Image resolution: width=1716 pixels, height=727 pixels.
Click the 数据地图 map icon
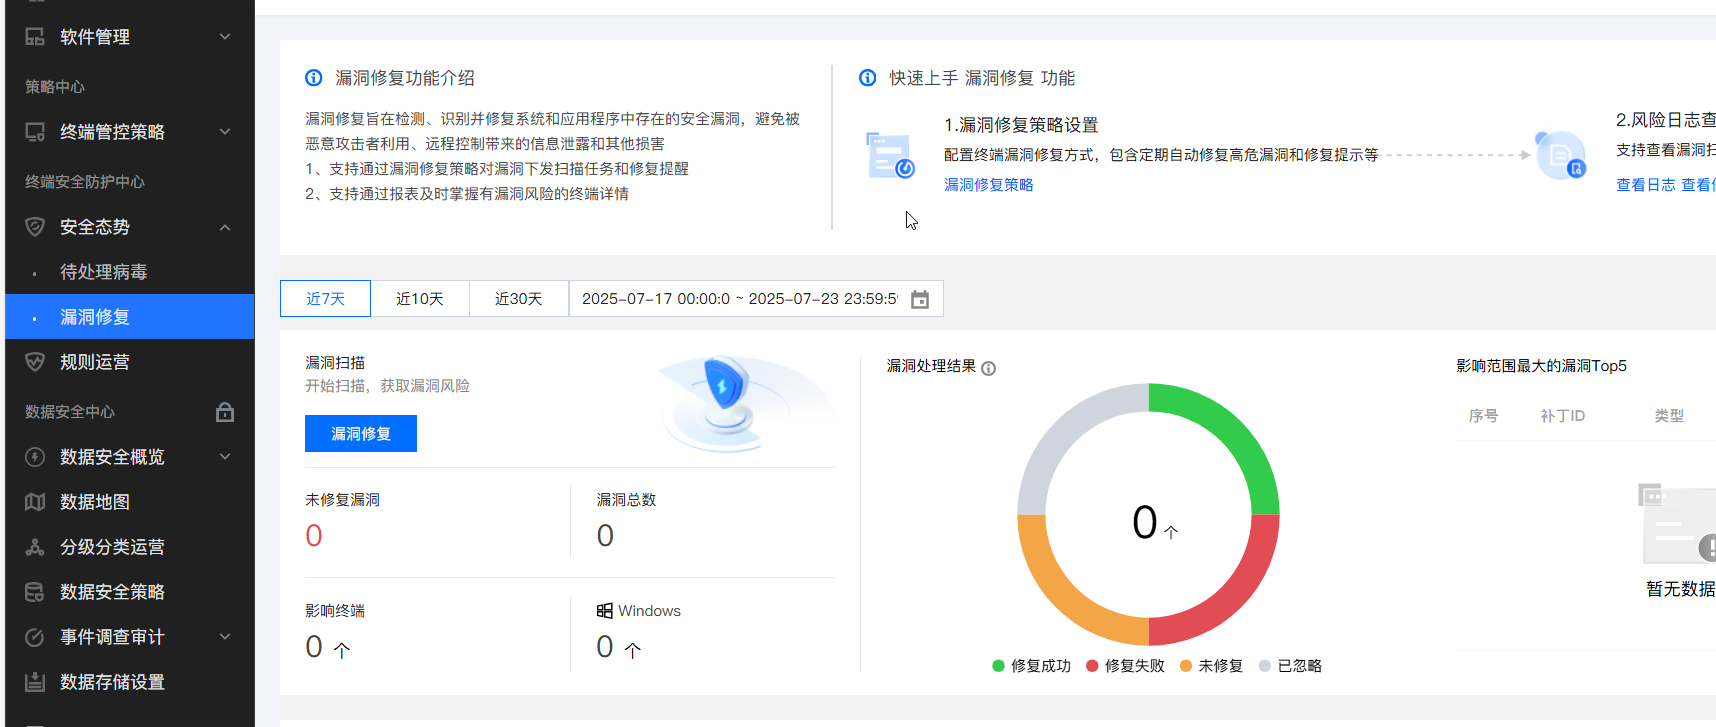click(35, 502)
